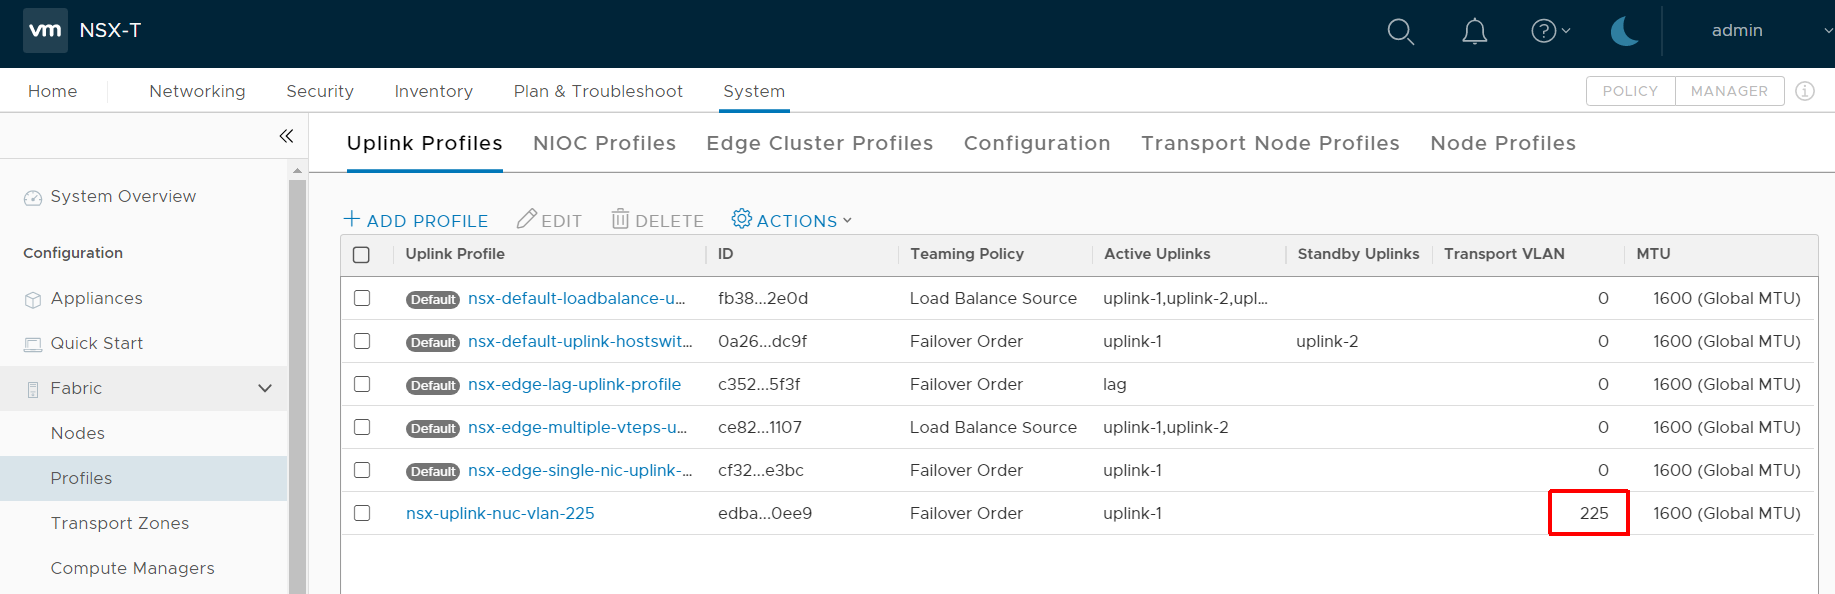This screenshot has height=594, width=1835.
Task: Click the Add Profile plus icon
Action: [352, 218]
